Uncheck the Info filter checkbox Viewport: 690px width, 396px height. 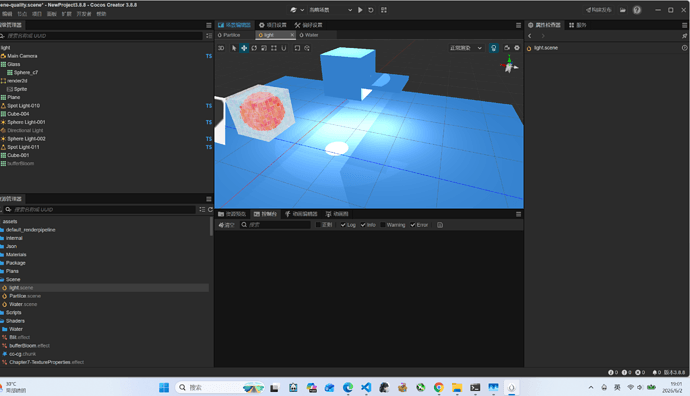coord(363,225)
